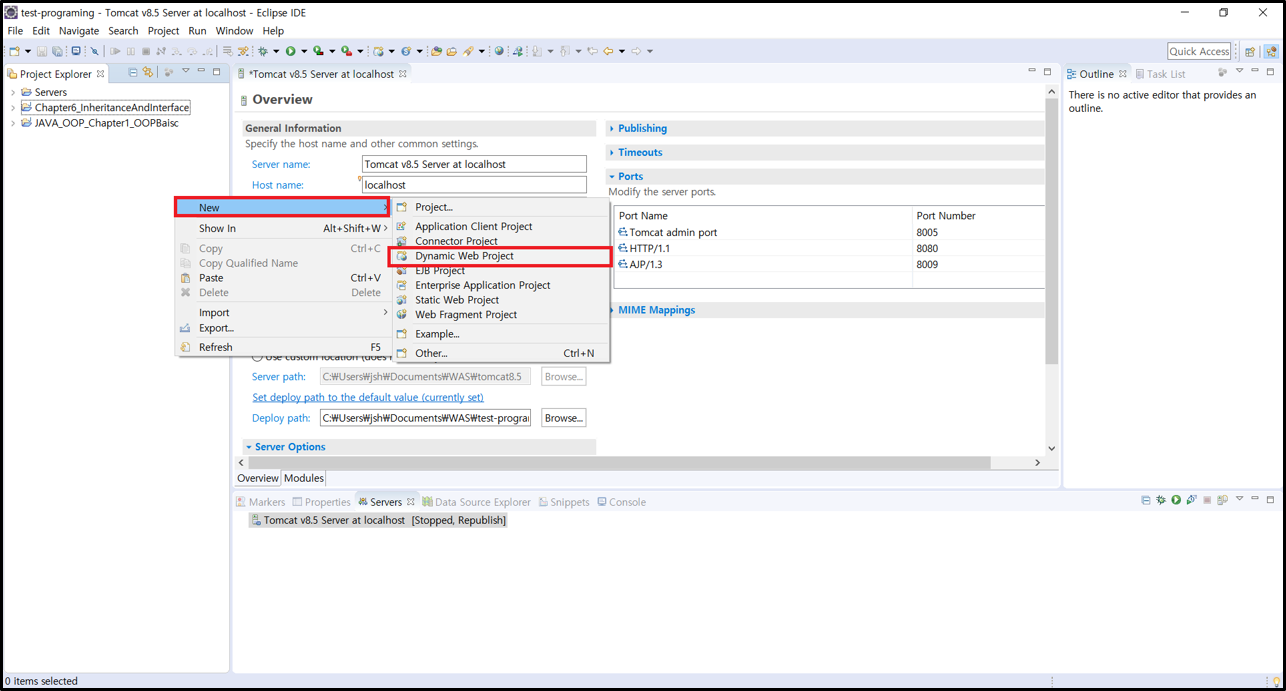Viewport: 1286px width, 691px height.
Task: Close the Outline view tab
Action: tap(1122, 74)
